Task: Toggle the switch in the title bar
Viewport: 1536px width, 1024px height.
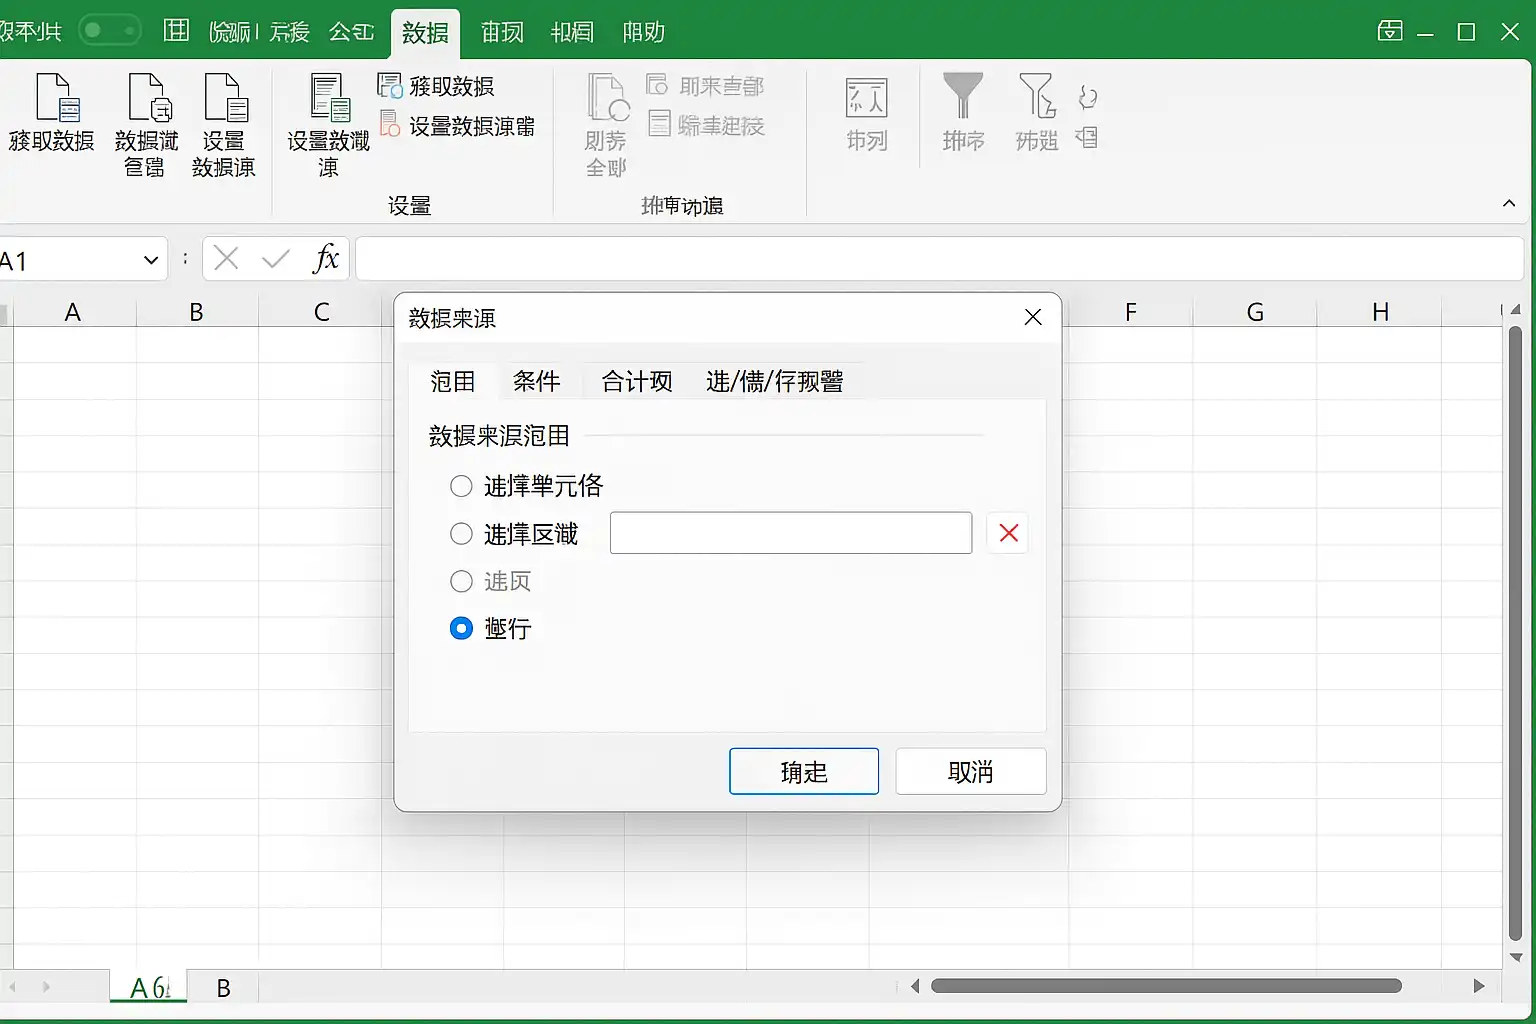Action: tap(110, 31)
